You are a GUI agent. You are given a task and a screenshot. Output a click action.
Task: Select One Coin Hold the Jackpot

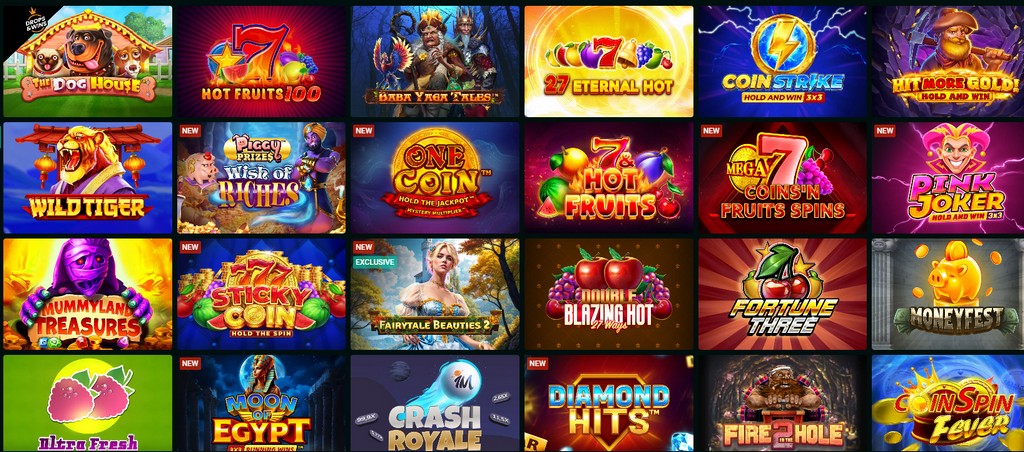click(x=435, y=178)
